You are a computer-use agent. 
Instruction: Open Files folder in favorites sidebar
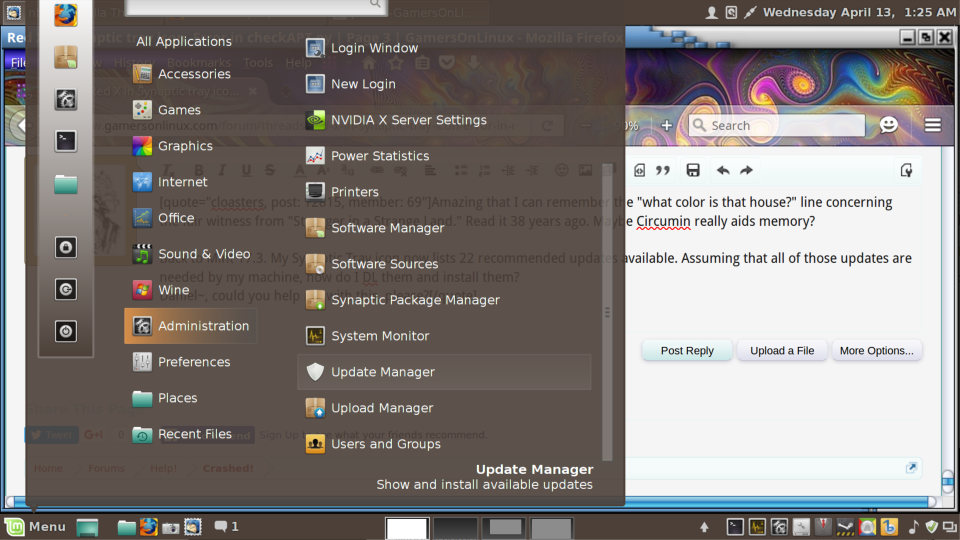[x=66, y=184]
